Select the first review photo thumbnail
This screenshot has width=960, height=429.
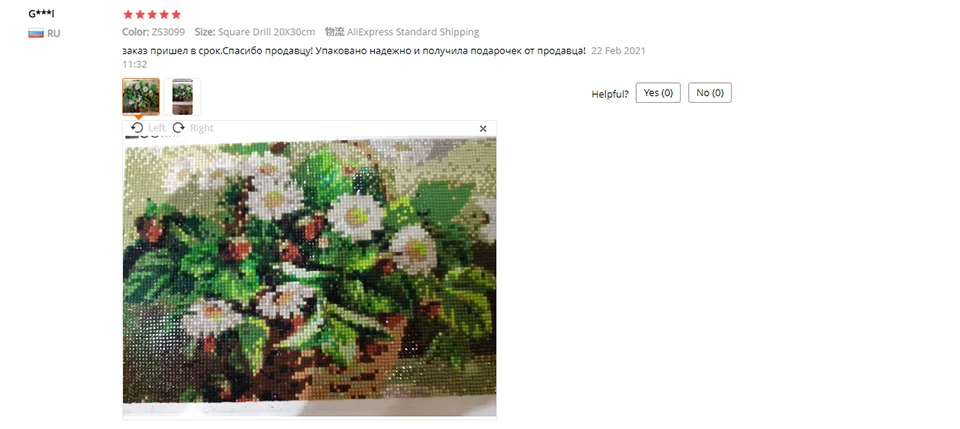click(x=141, y=96)
